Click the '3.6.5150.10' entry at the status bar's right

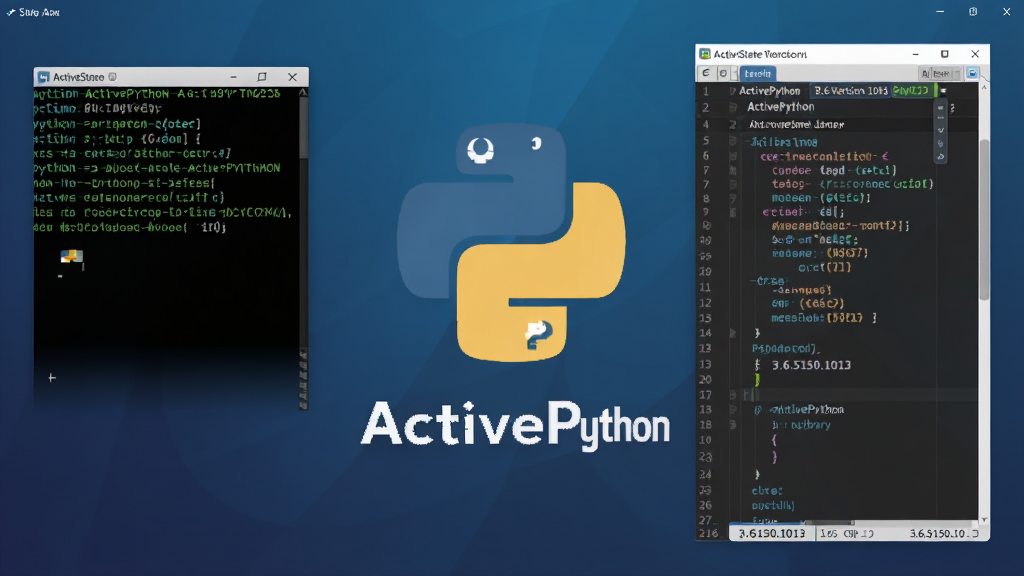click(944, 534)
